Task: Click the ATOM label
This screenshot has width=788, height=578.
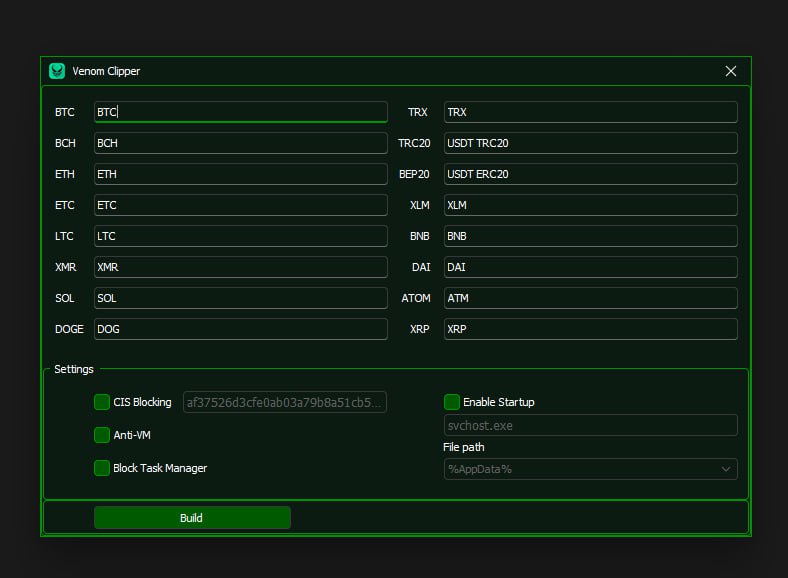Action: [x=416, y=298]
